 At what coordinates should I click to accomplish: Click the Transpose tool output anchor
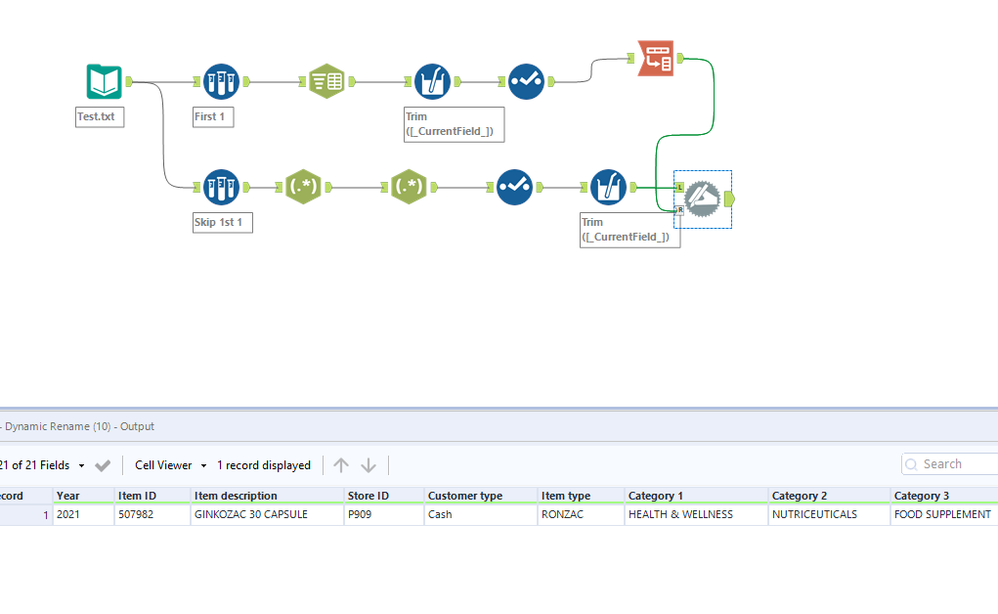click(x=680, y=59)
